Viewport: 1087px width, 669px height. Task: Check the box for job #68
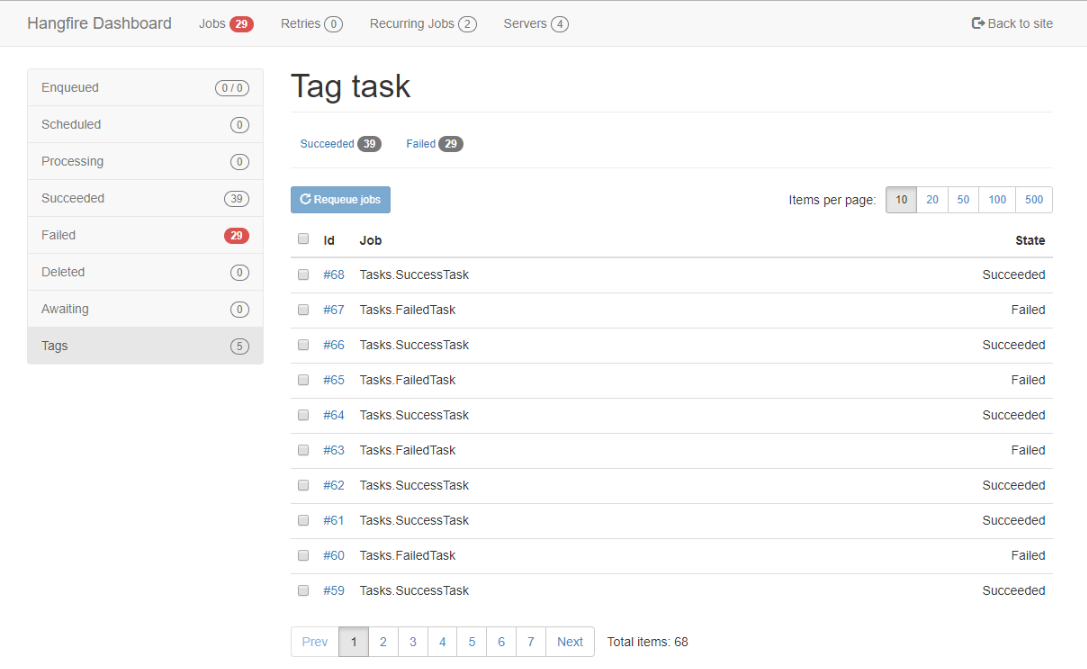point(303,275)
